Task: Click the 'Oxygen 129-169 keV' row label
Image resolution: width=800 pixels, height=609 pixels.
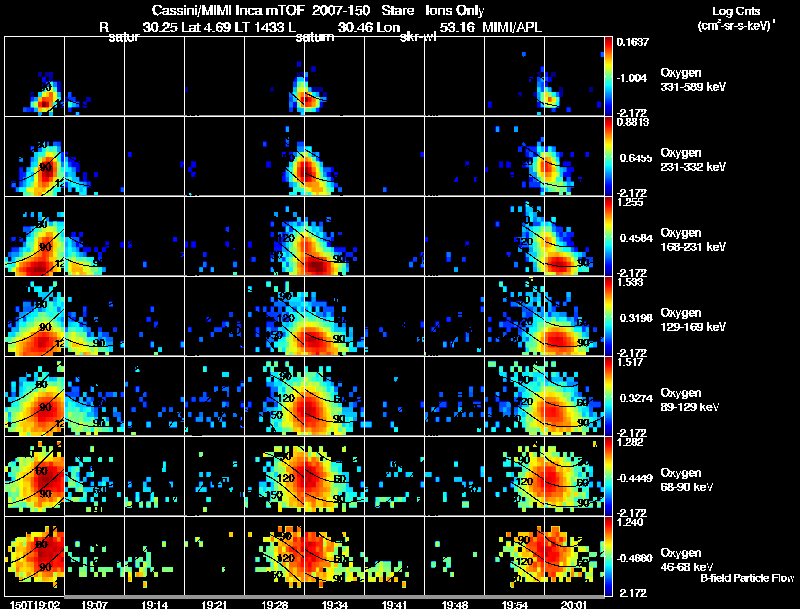Action: (693, 320)
